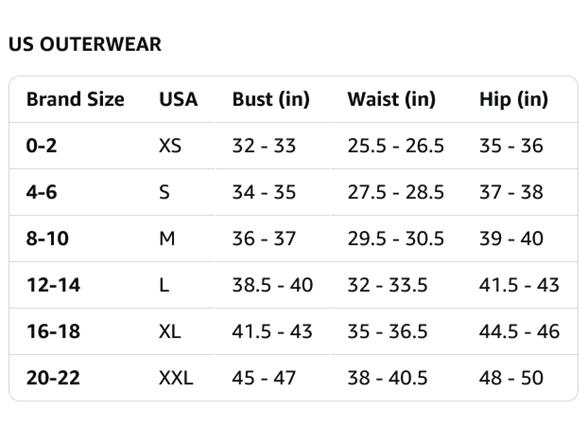
Task: Select brand size 4-6 row label
Action: [42, 192]
